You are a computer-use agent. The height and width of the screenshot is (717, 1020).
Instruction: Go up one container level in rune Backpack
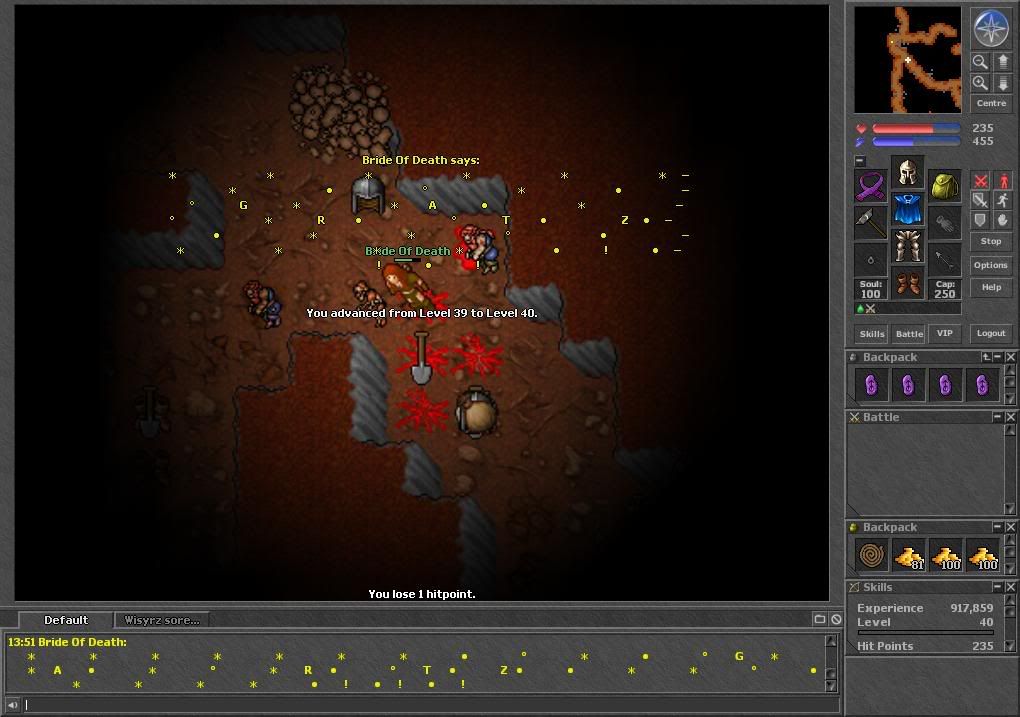986,357
